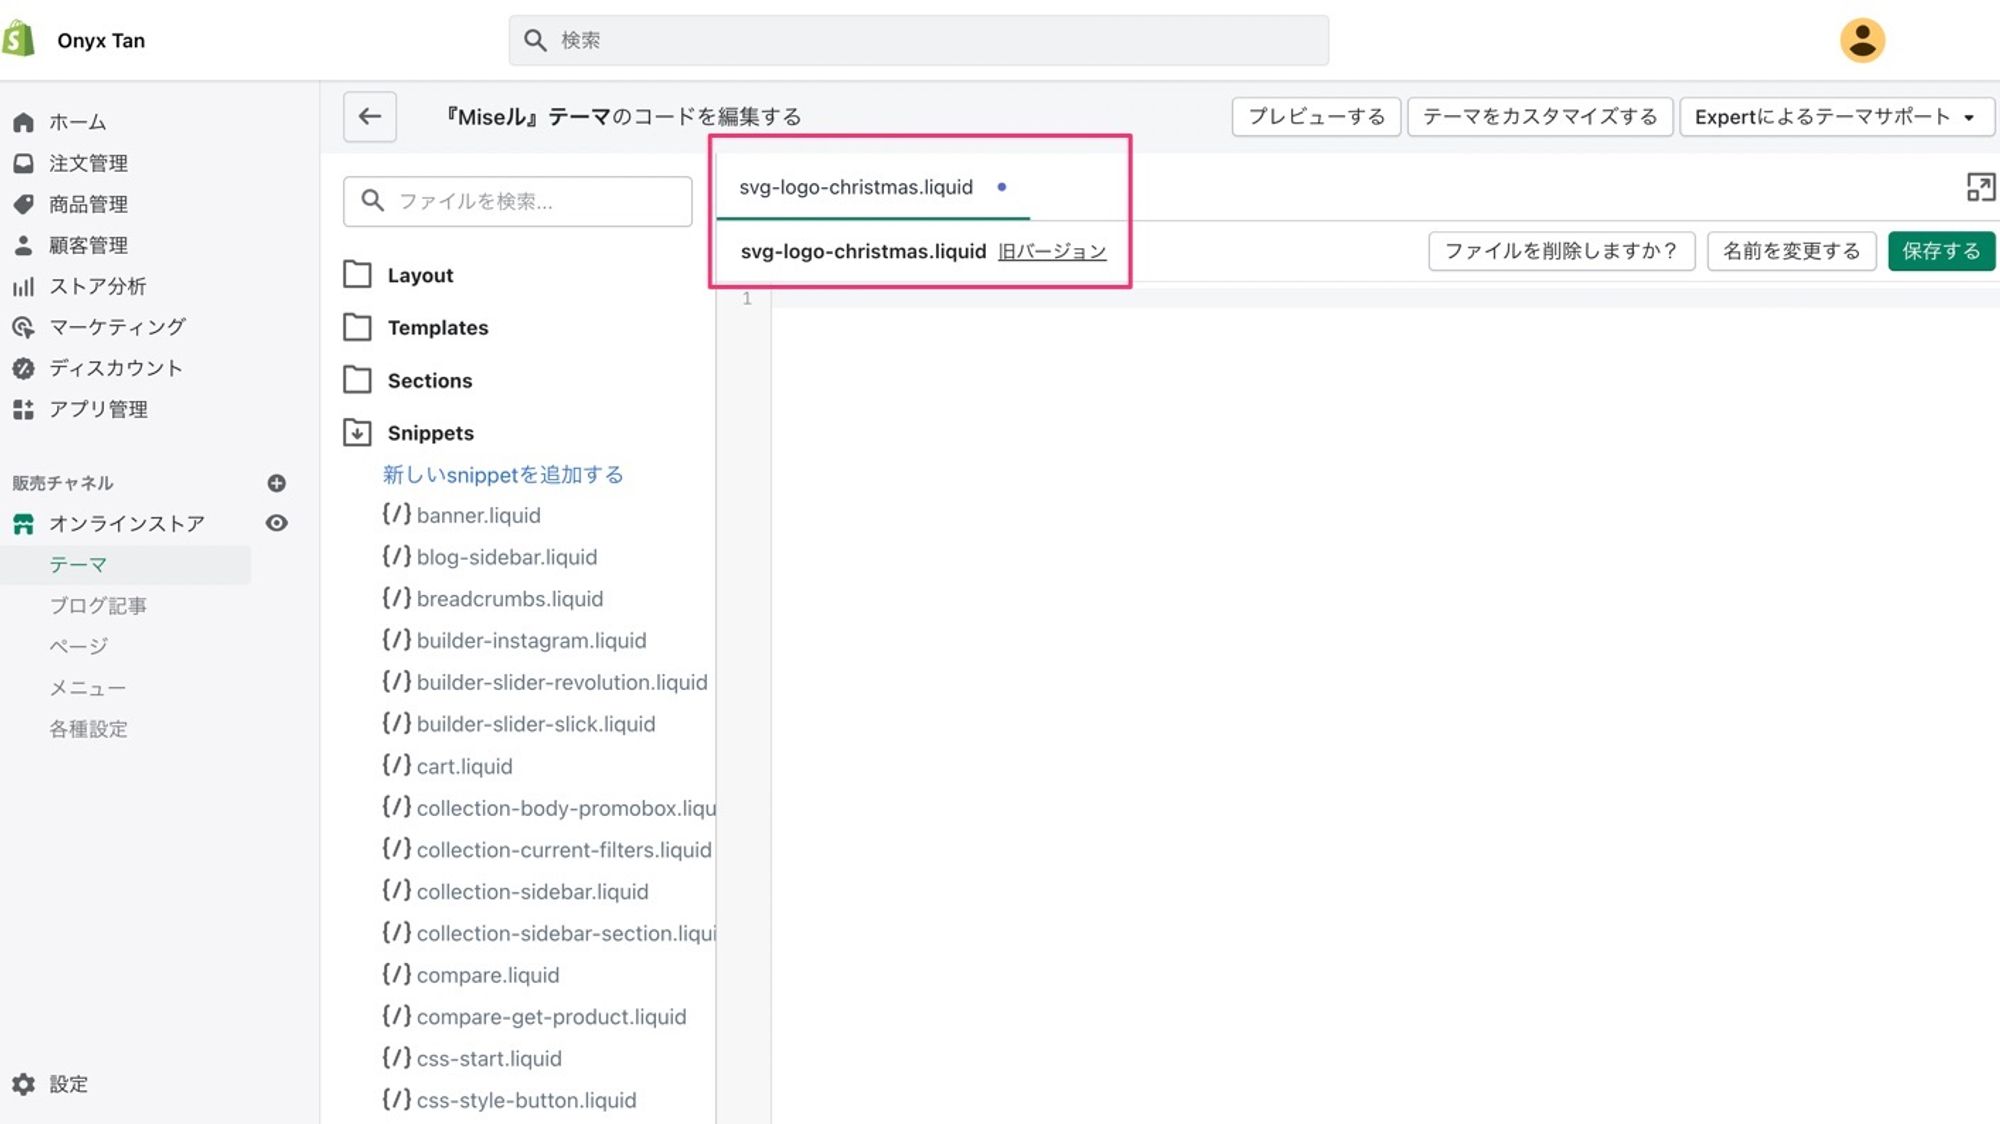Image resolution: width=2000 pixels, height=1124 pixels.
Task: Click the Shopify logo icon
Action: tap(18, 40)
